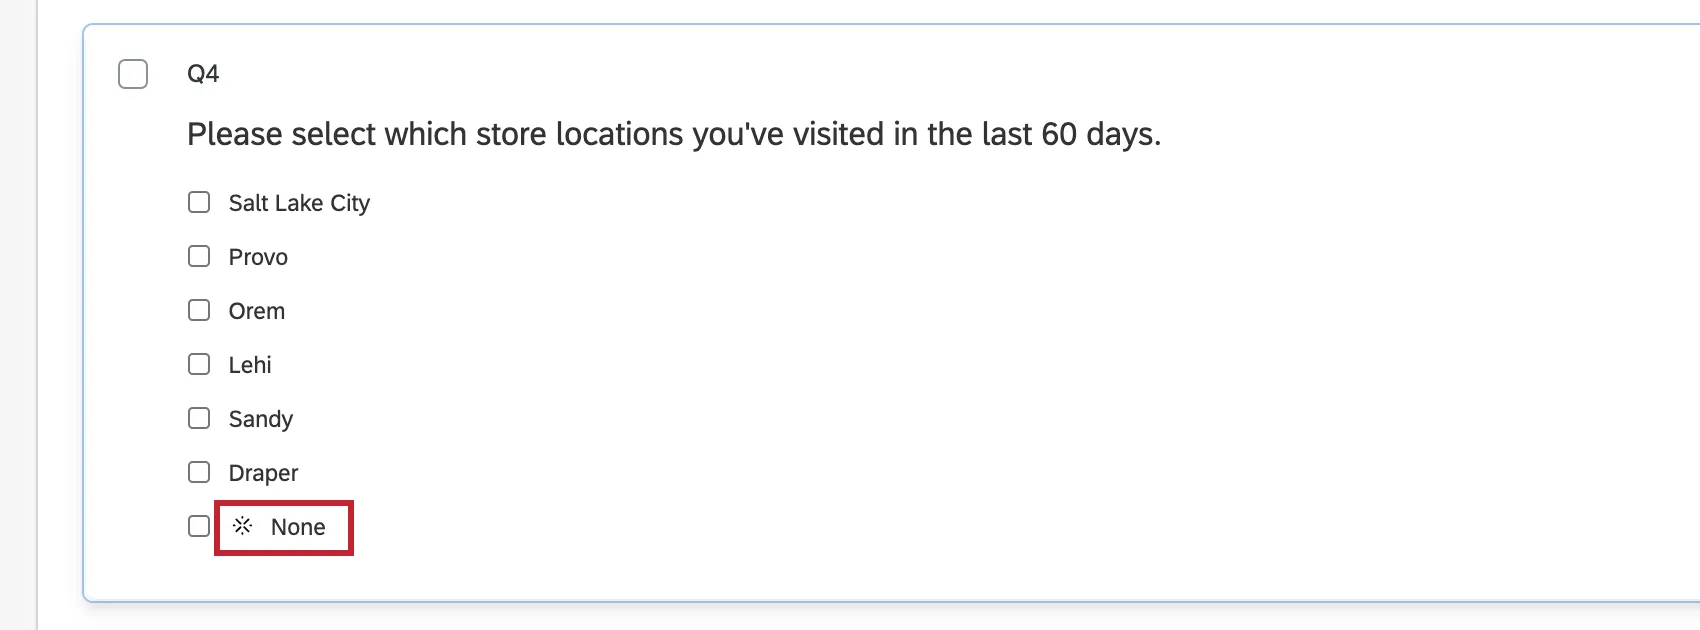
Task: Edit the Orem choice text
Action: tap(254, 310)
